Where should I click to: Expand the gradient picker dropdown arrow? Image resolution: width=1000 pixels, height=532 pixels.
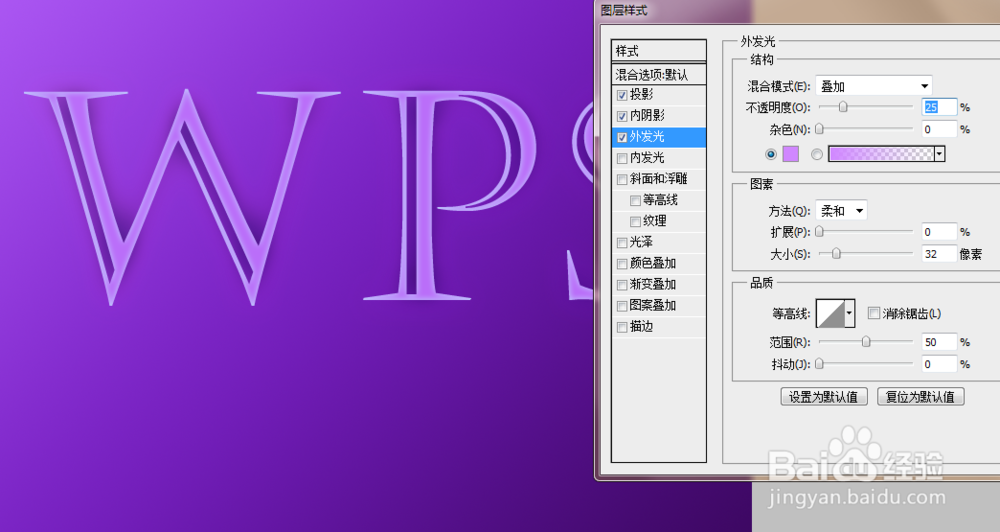939,154
